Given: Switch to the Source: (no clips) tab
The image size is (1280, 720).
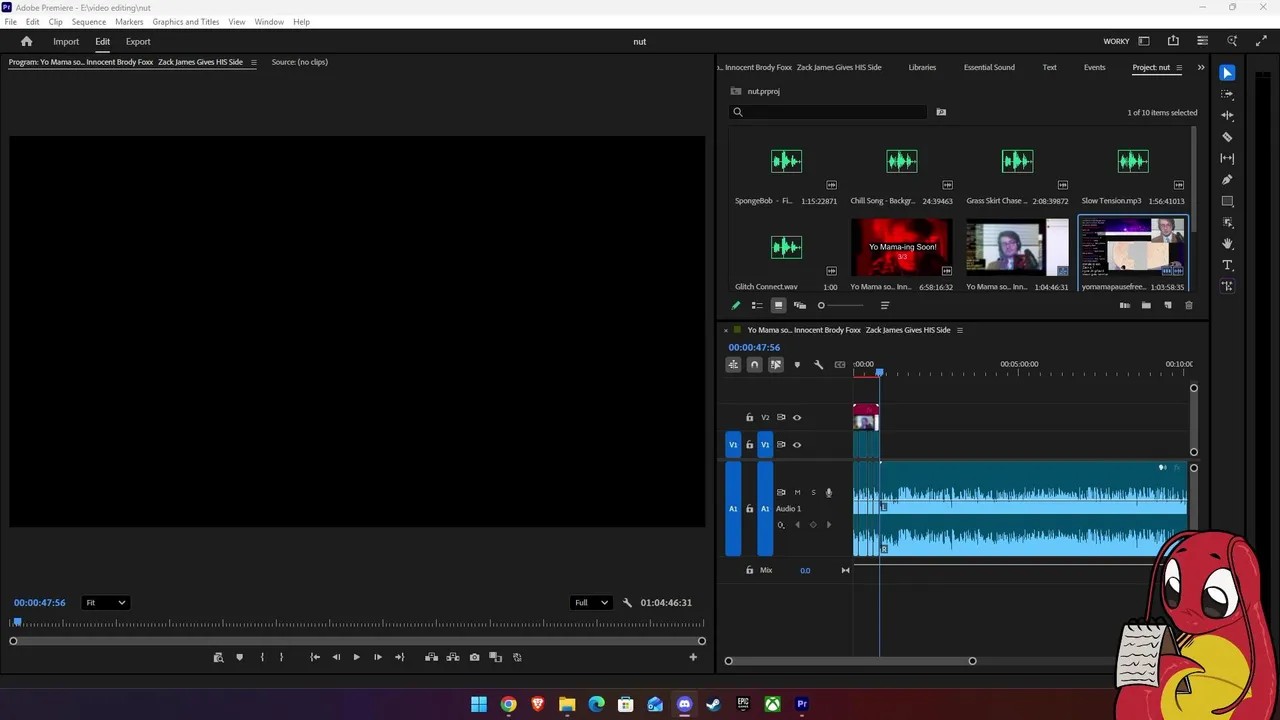Looking at the screenshot, I should tap(300, 62).
